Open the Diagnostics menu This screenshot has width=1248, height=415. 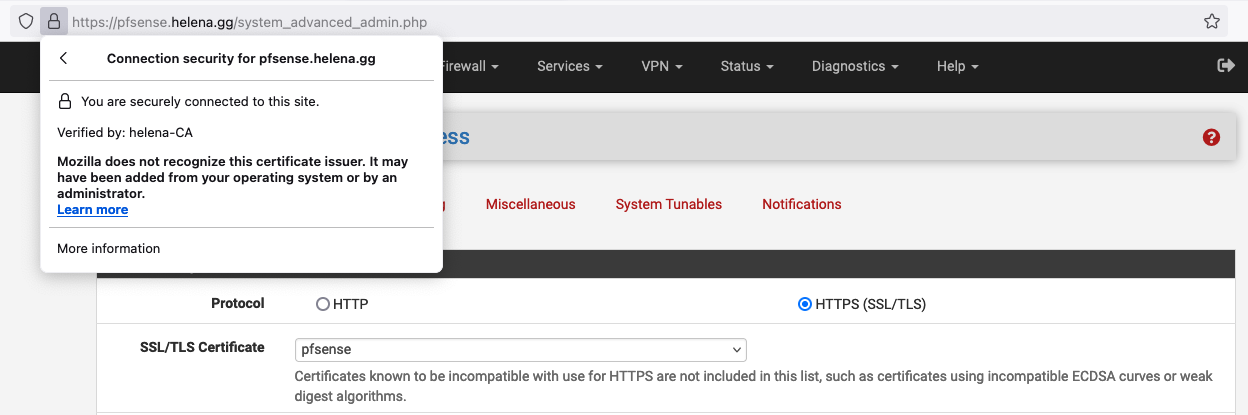click(x=854, y=66)
